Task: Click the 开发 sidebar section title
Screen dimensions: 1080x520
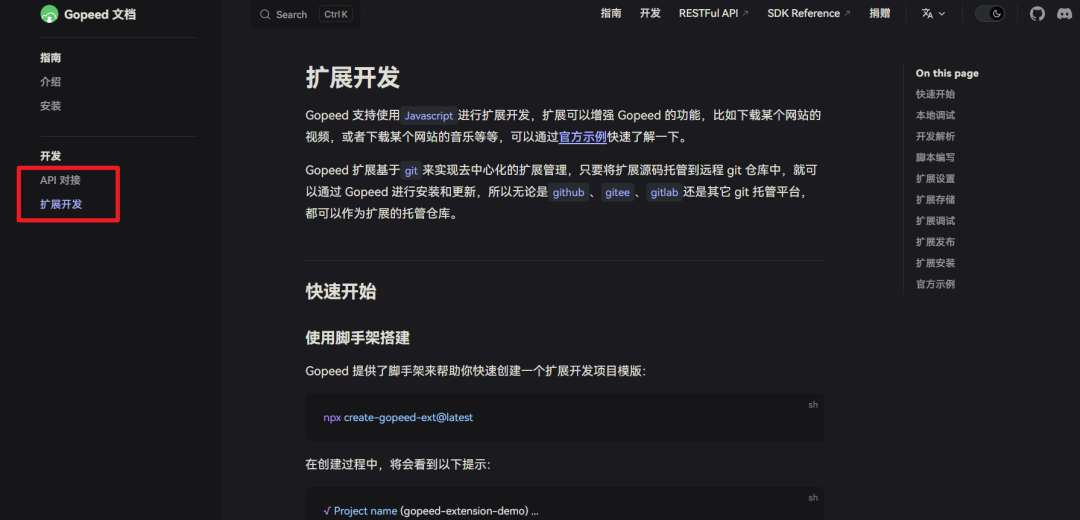Action: tap(50, 156)
